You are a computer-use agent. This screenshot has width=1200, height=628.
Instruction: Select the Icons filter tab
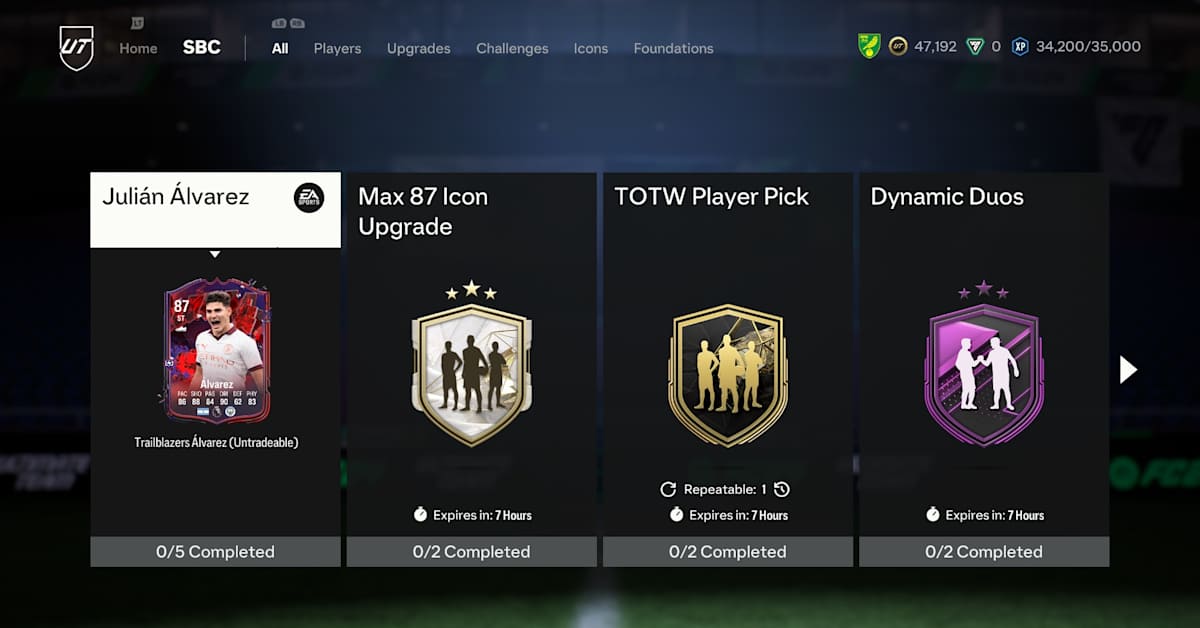coord(590,48)
